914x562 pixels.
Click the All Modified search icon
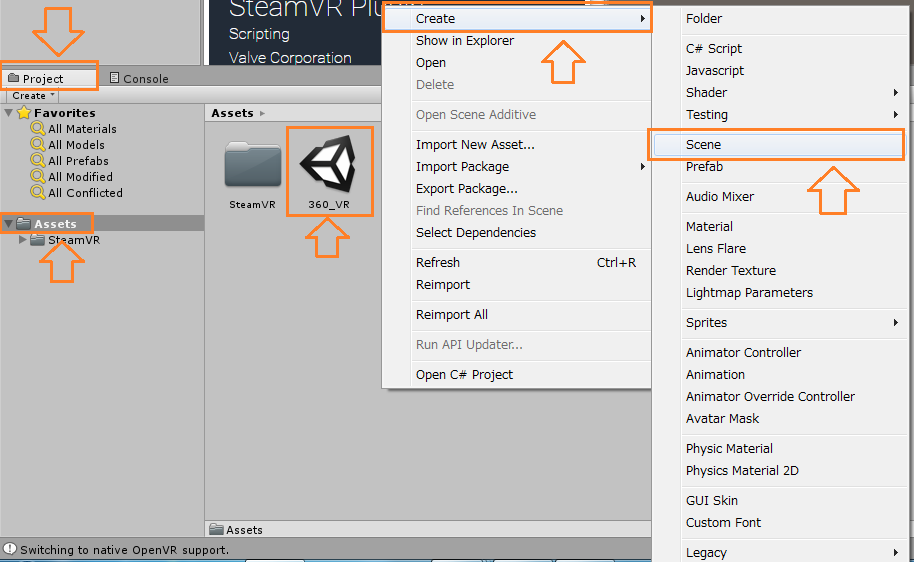tap(38, 176)
